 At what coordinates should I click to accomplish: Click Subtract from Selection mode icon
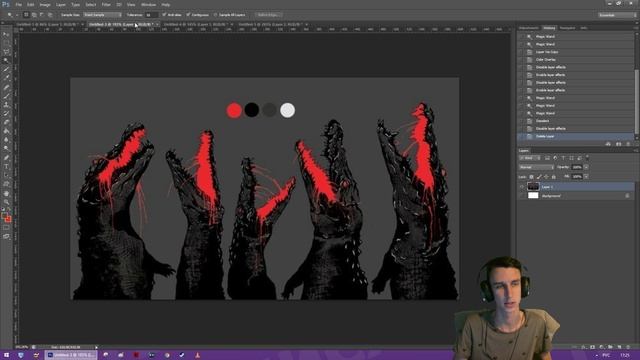pyautogui.click(x=42, y=15)
